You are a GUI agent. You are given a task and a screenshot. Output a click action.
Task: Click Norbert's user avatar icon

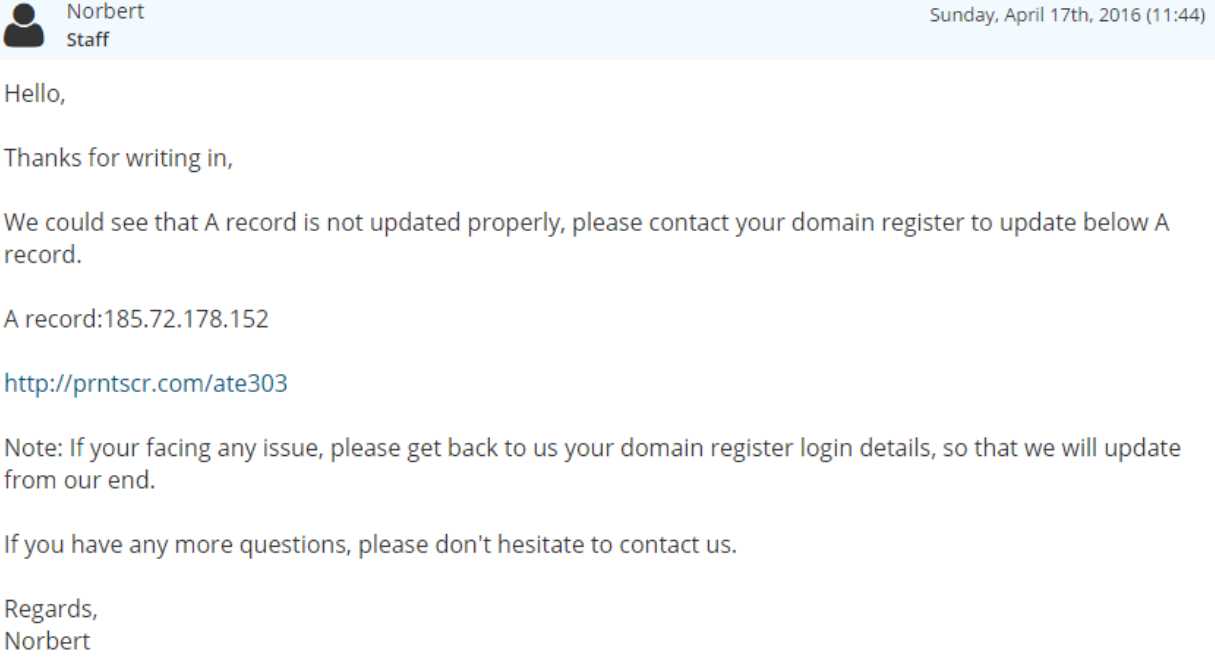tap(25, 25)
